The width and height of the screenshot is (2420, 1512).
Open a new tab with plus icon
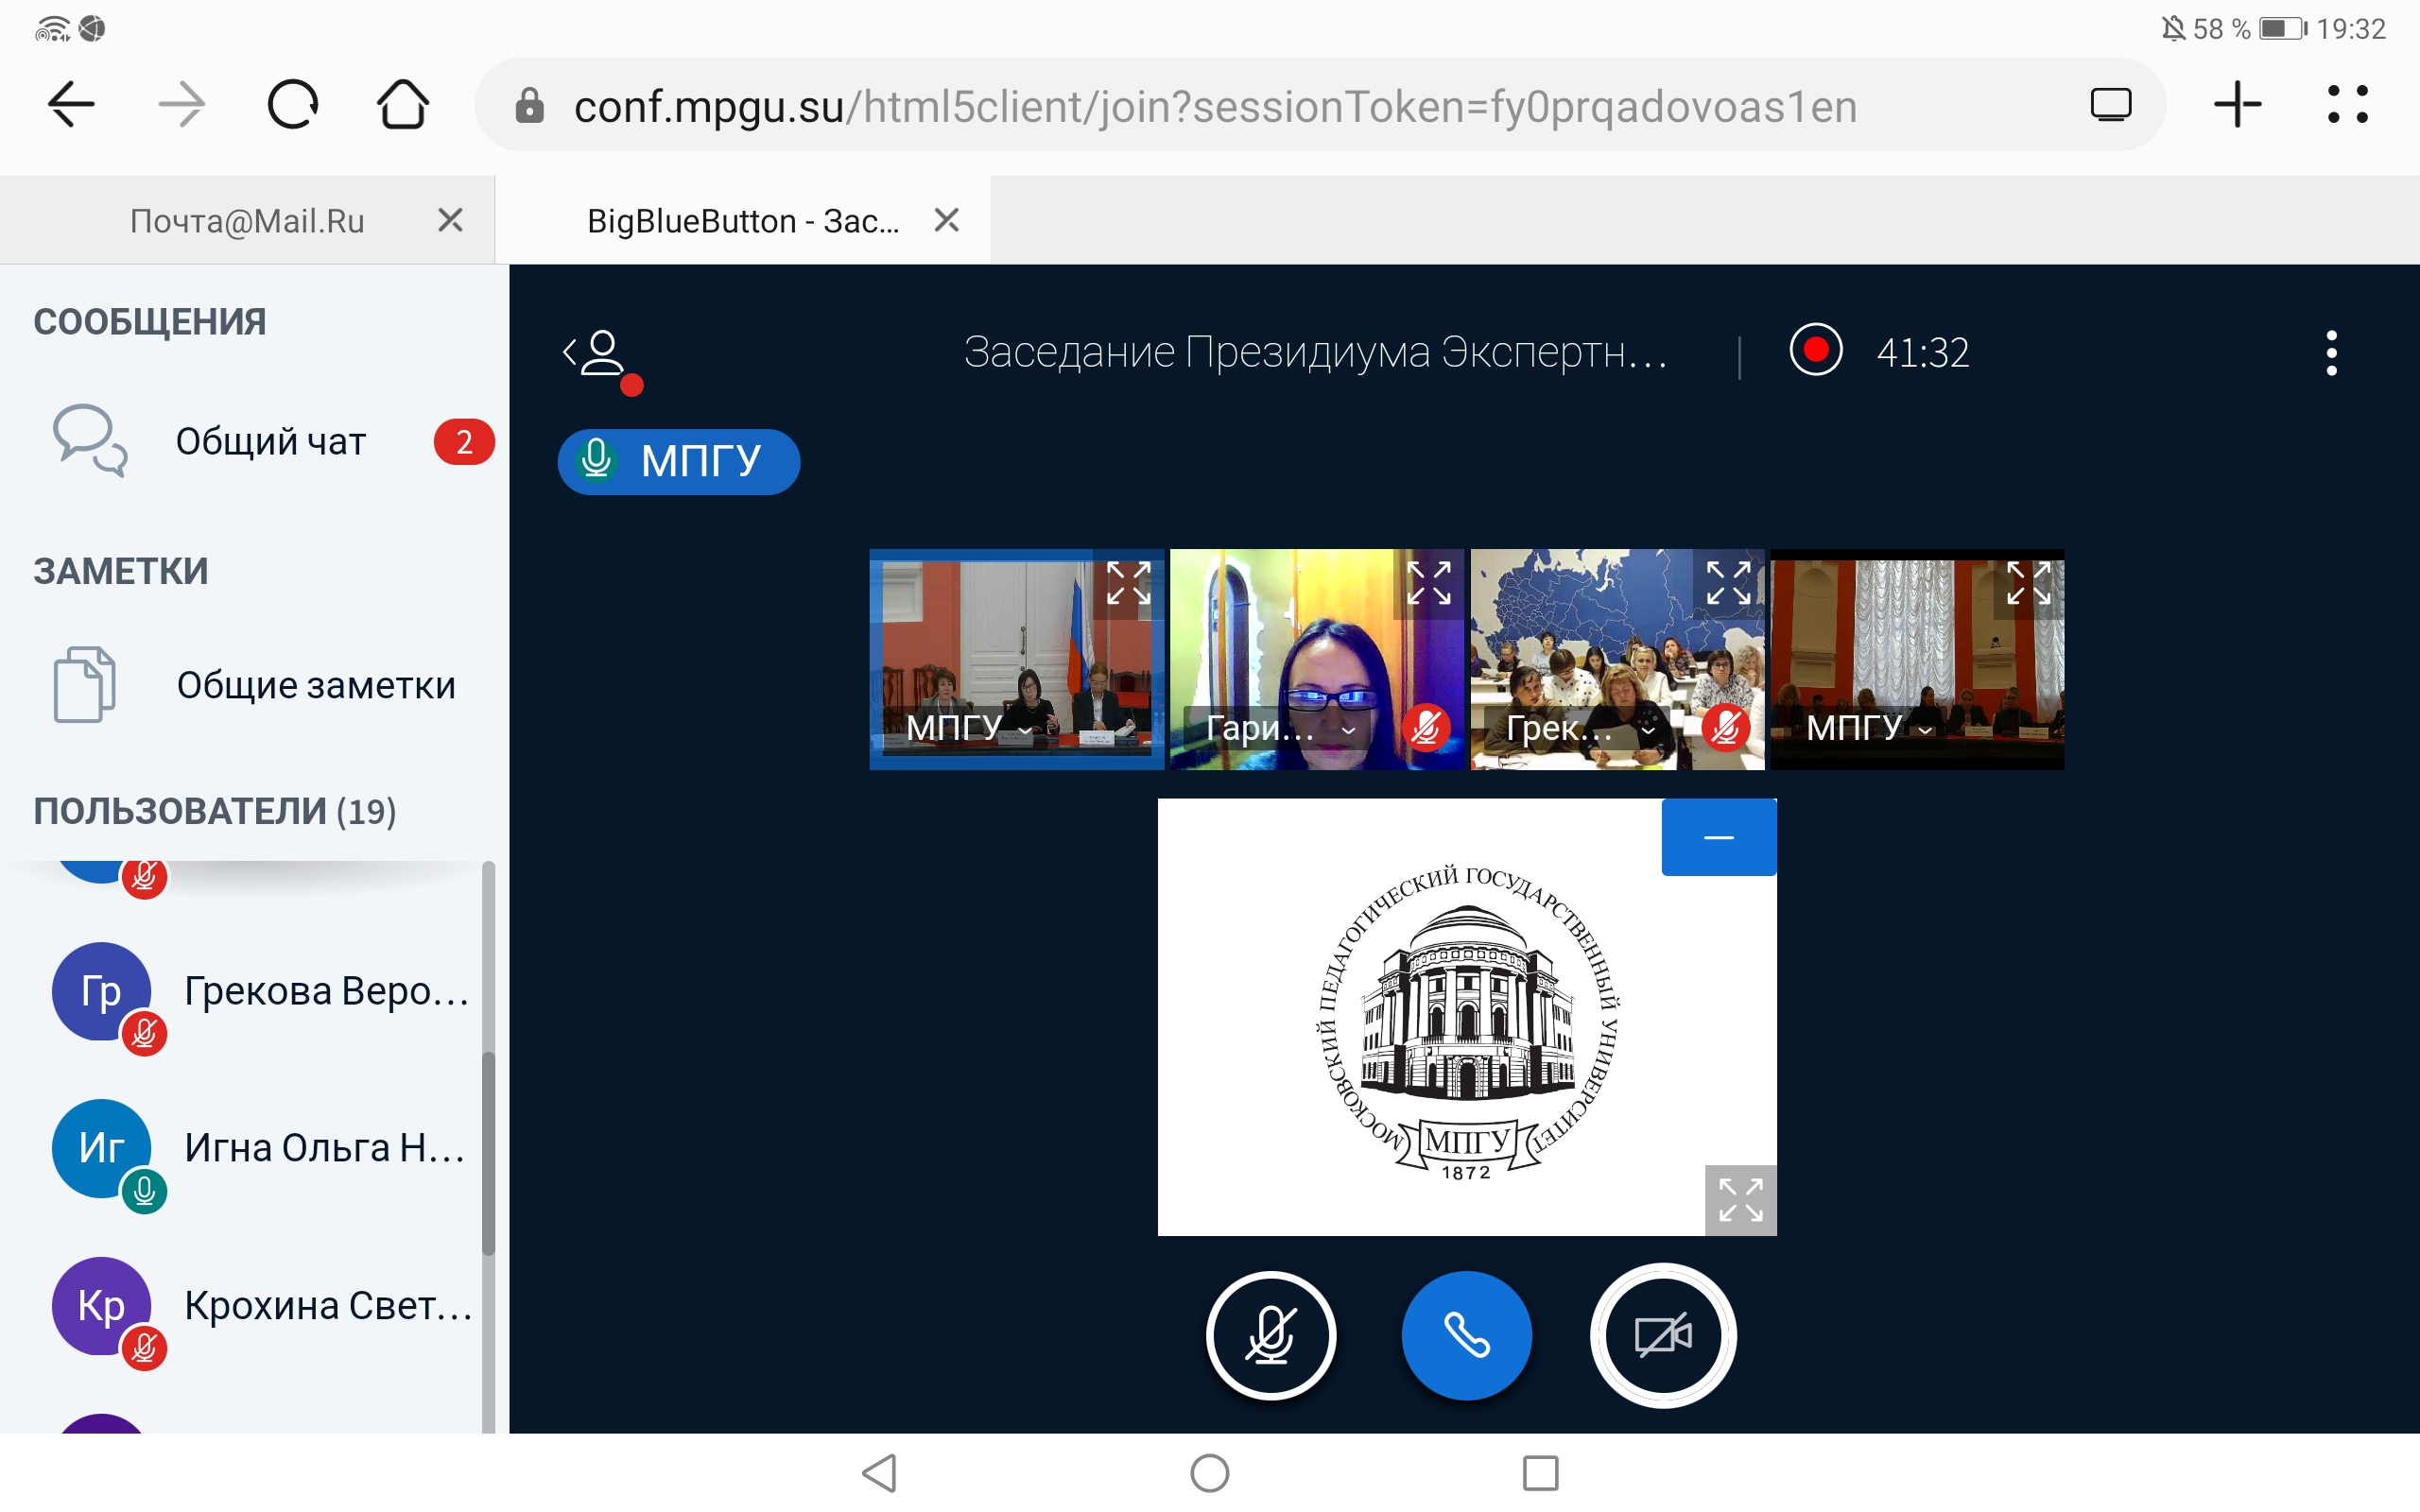[x=2238, y=105]
